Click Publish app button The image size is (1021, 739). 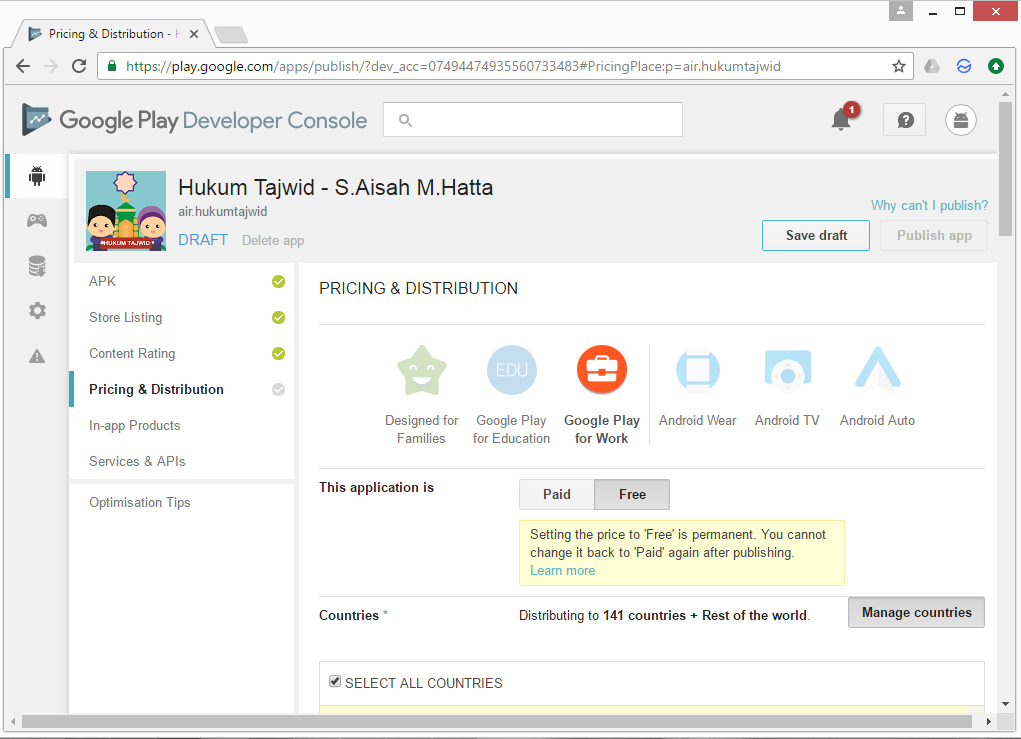click(x=934, y=235)
